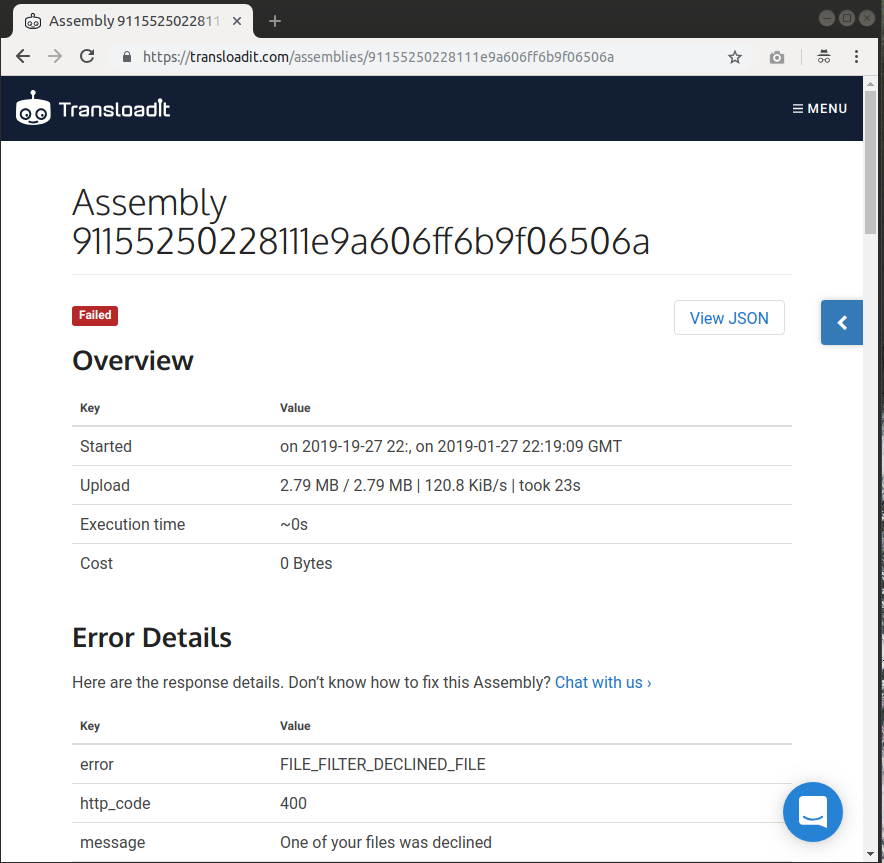Click the browser back arrow
Viewport: 884px width, 863px height.
tap(23, 56)
